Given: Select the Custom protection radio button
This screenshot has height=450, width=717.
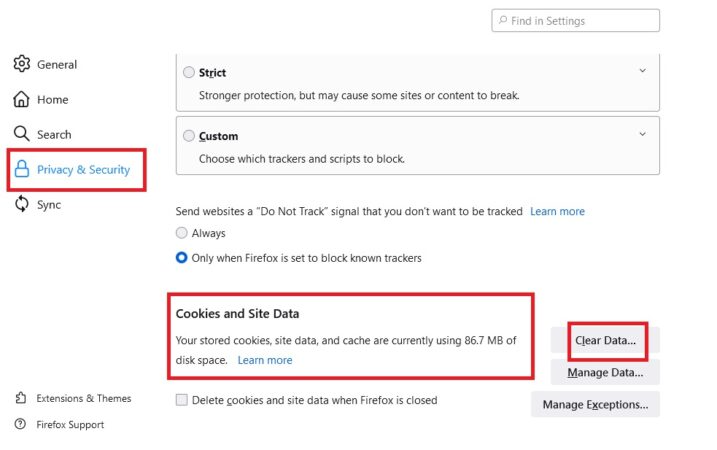Looking at the screenshot, I should (189, 136).
